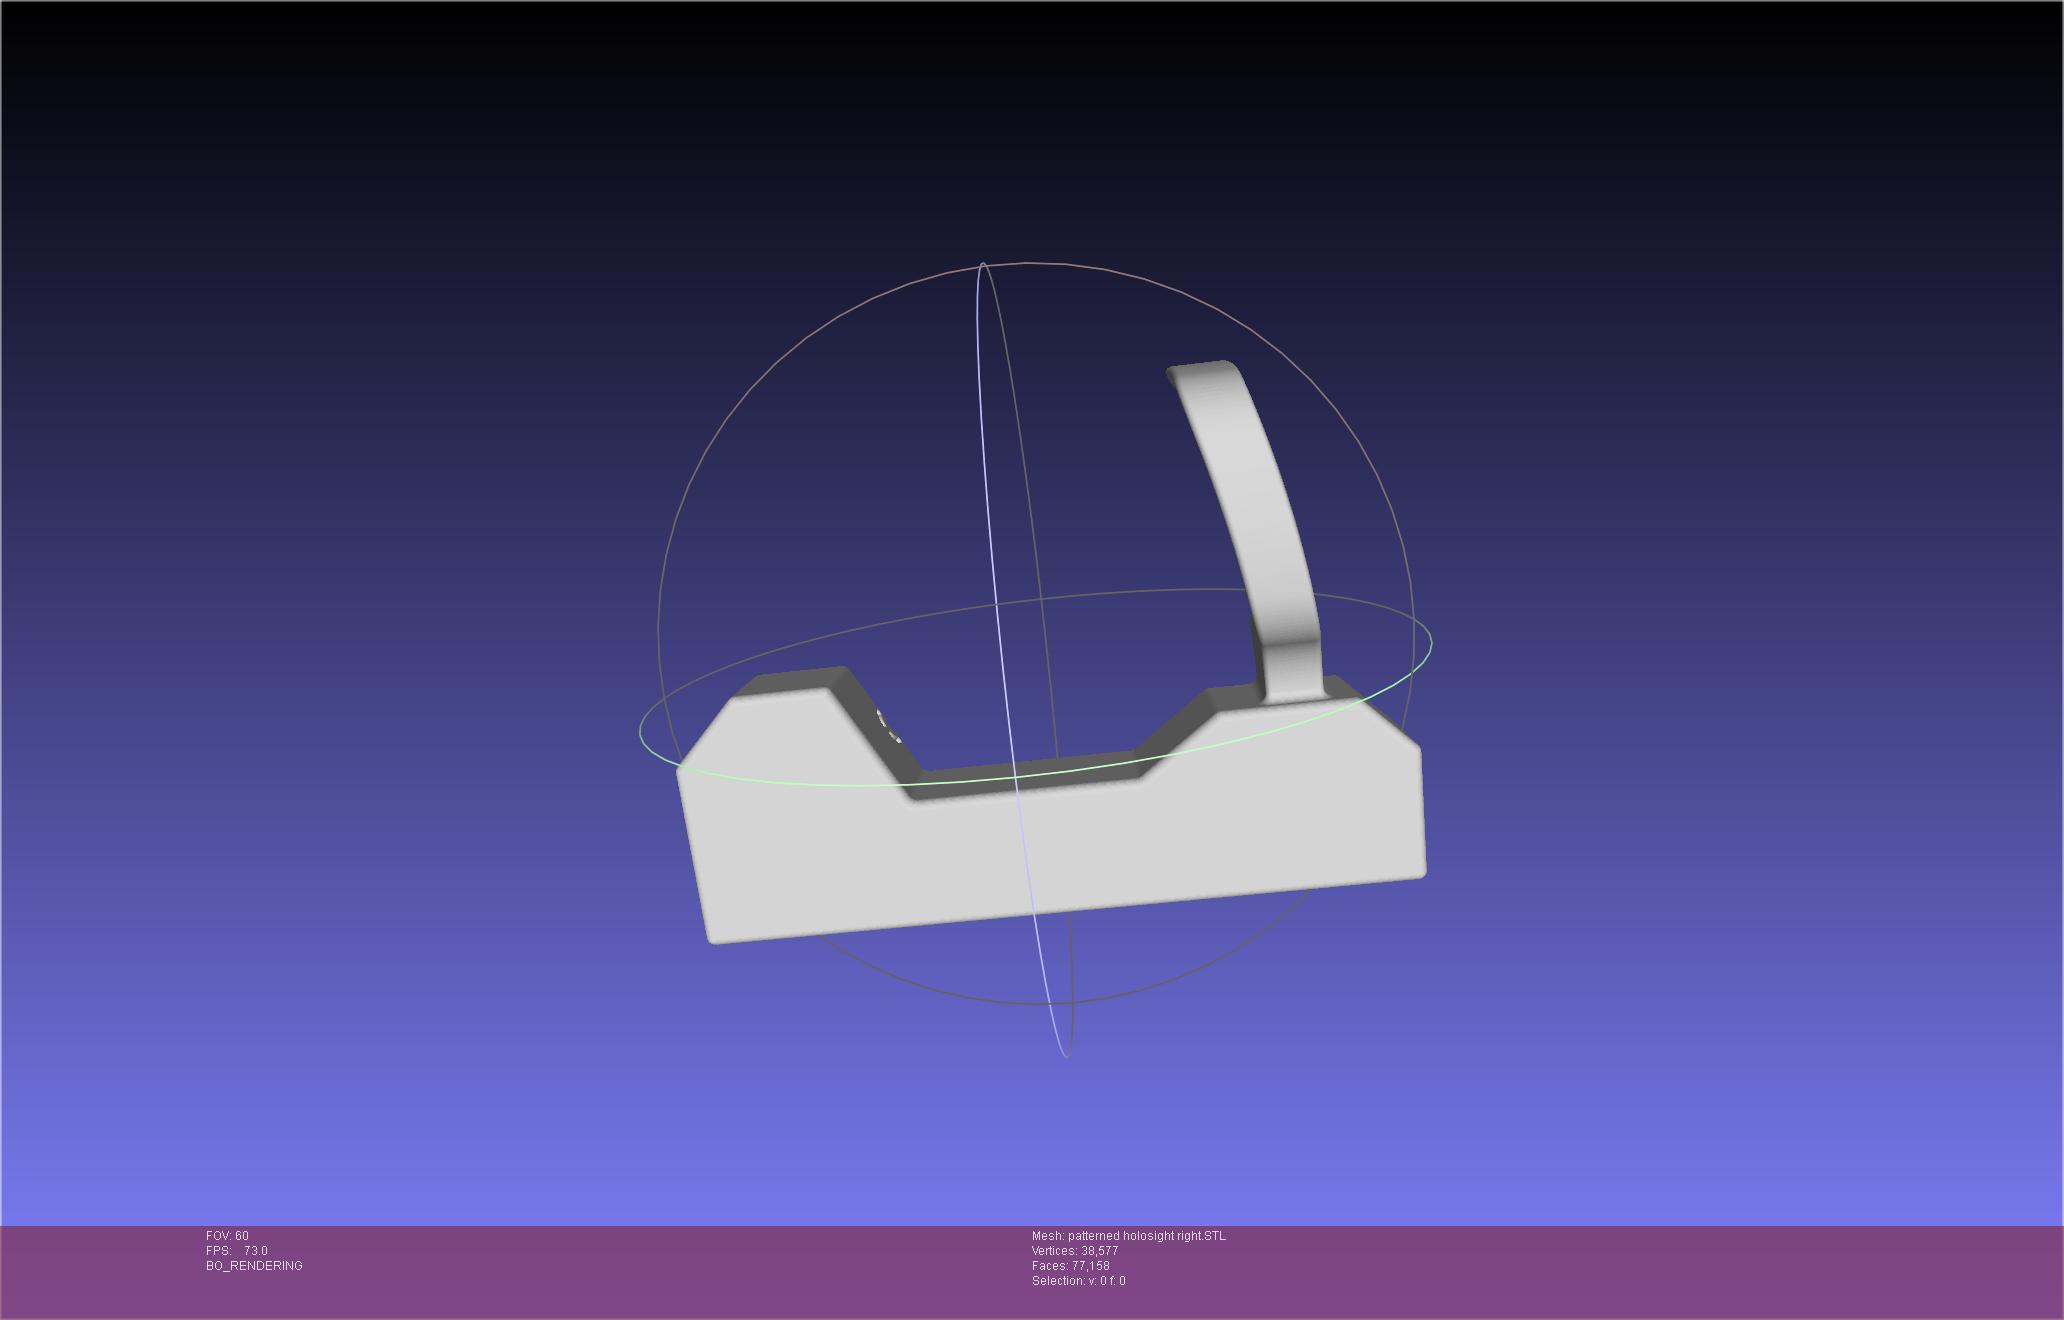Click the bottom-left corner of the model base
This screenshot has width=2064, height=1320.
pos(714,937)
